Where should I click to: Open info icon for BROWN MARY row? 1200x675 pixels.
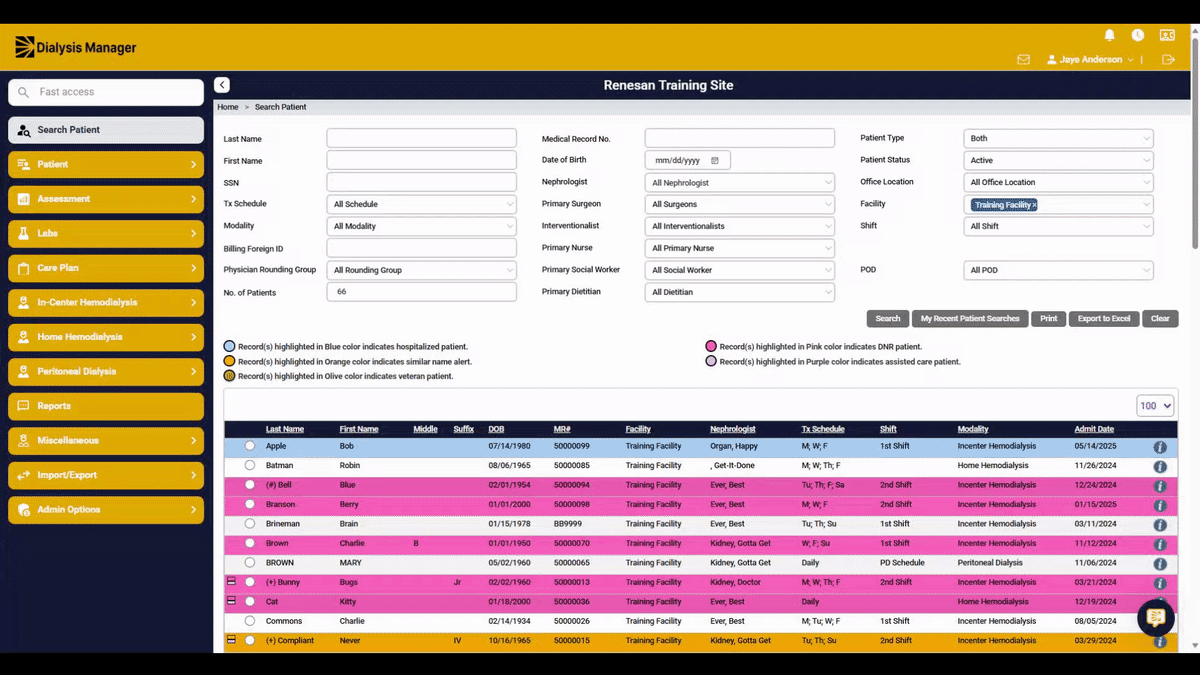click(x=1160, y=564)
